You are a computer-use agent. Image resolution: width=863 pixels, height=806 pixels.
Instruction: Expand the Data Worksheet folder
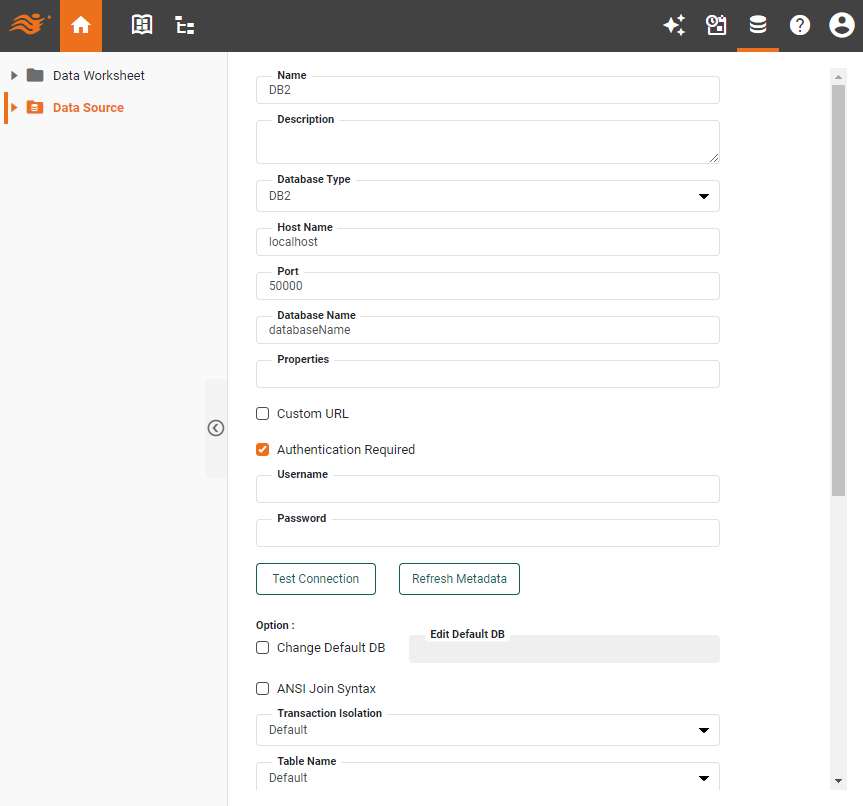tap(13, 75)
